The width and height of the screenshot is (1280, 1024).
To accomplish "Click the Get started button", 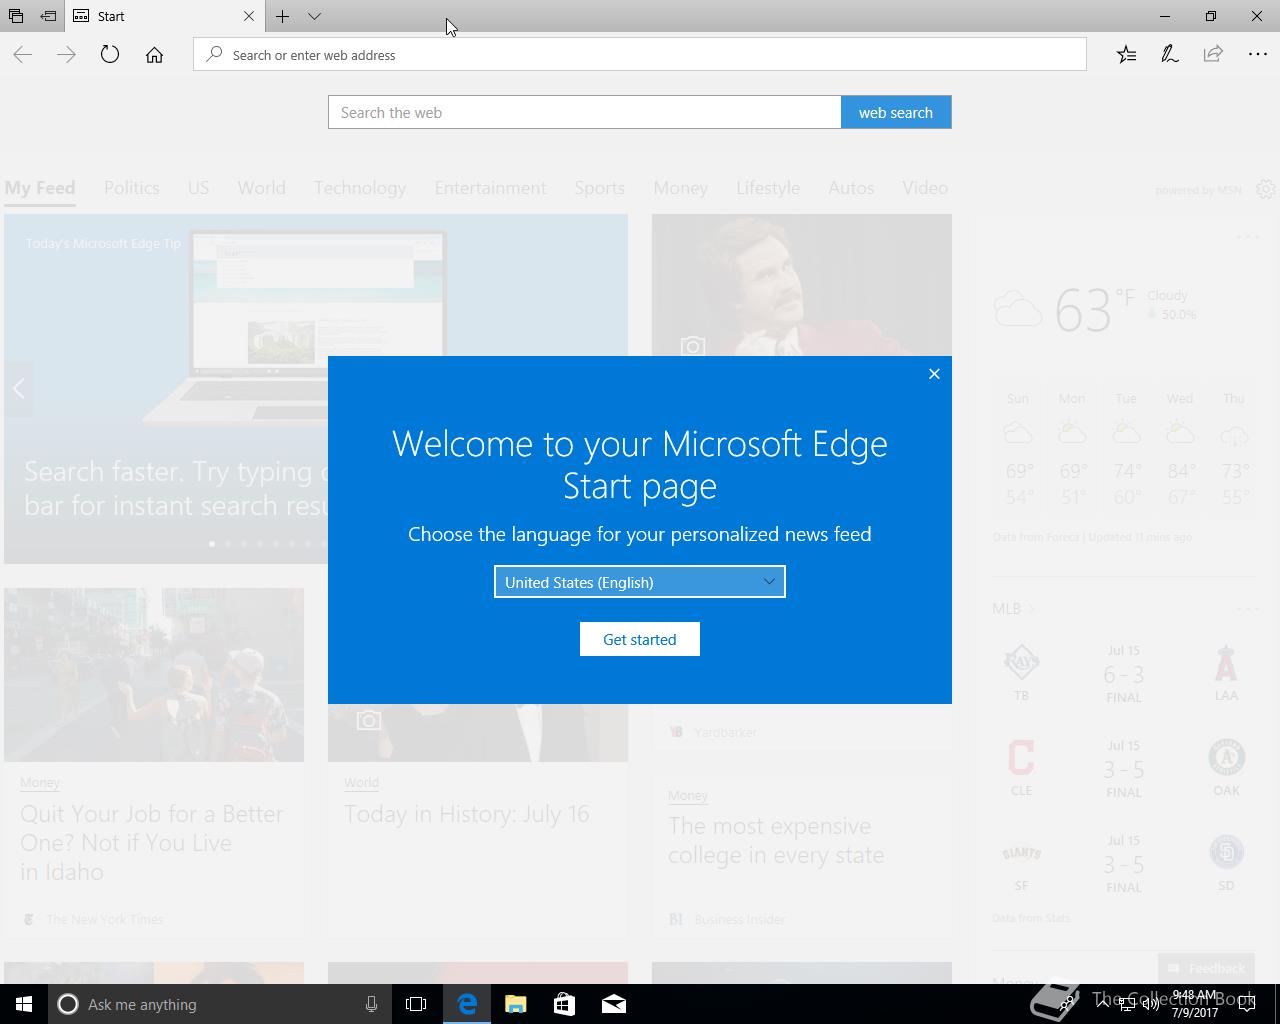I will 640,639.
